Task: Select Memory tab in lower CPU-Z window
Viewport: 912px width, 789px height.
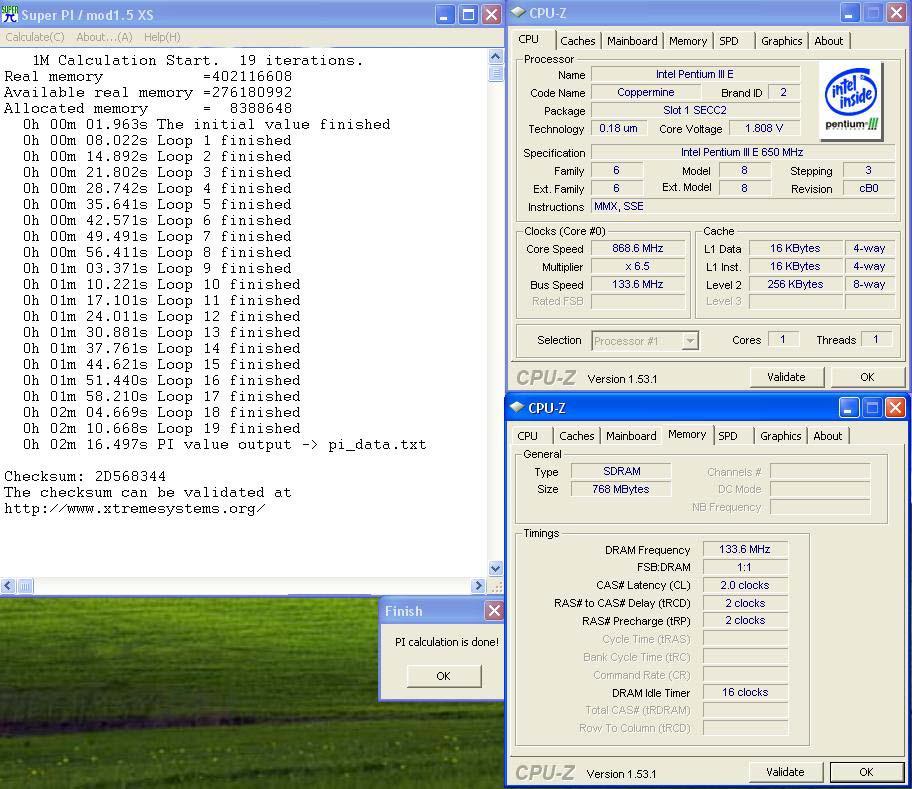Action: pyautogui.click(x=687, y=434)
